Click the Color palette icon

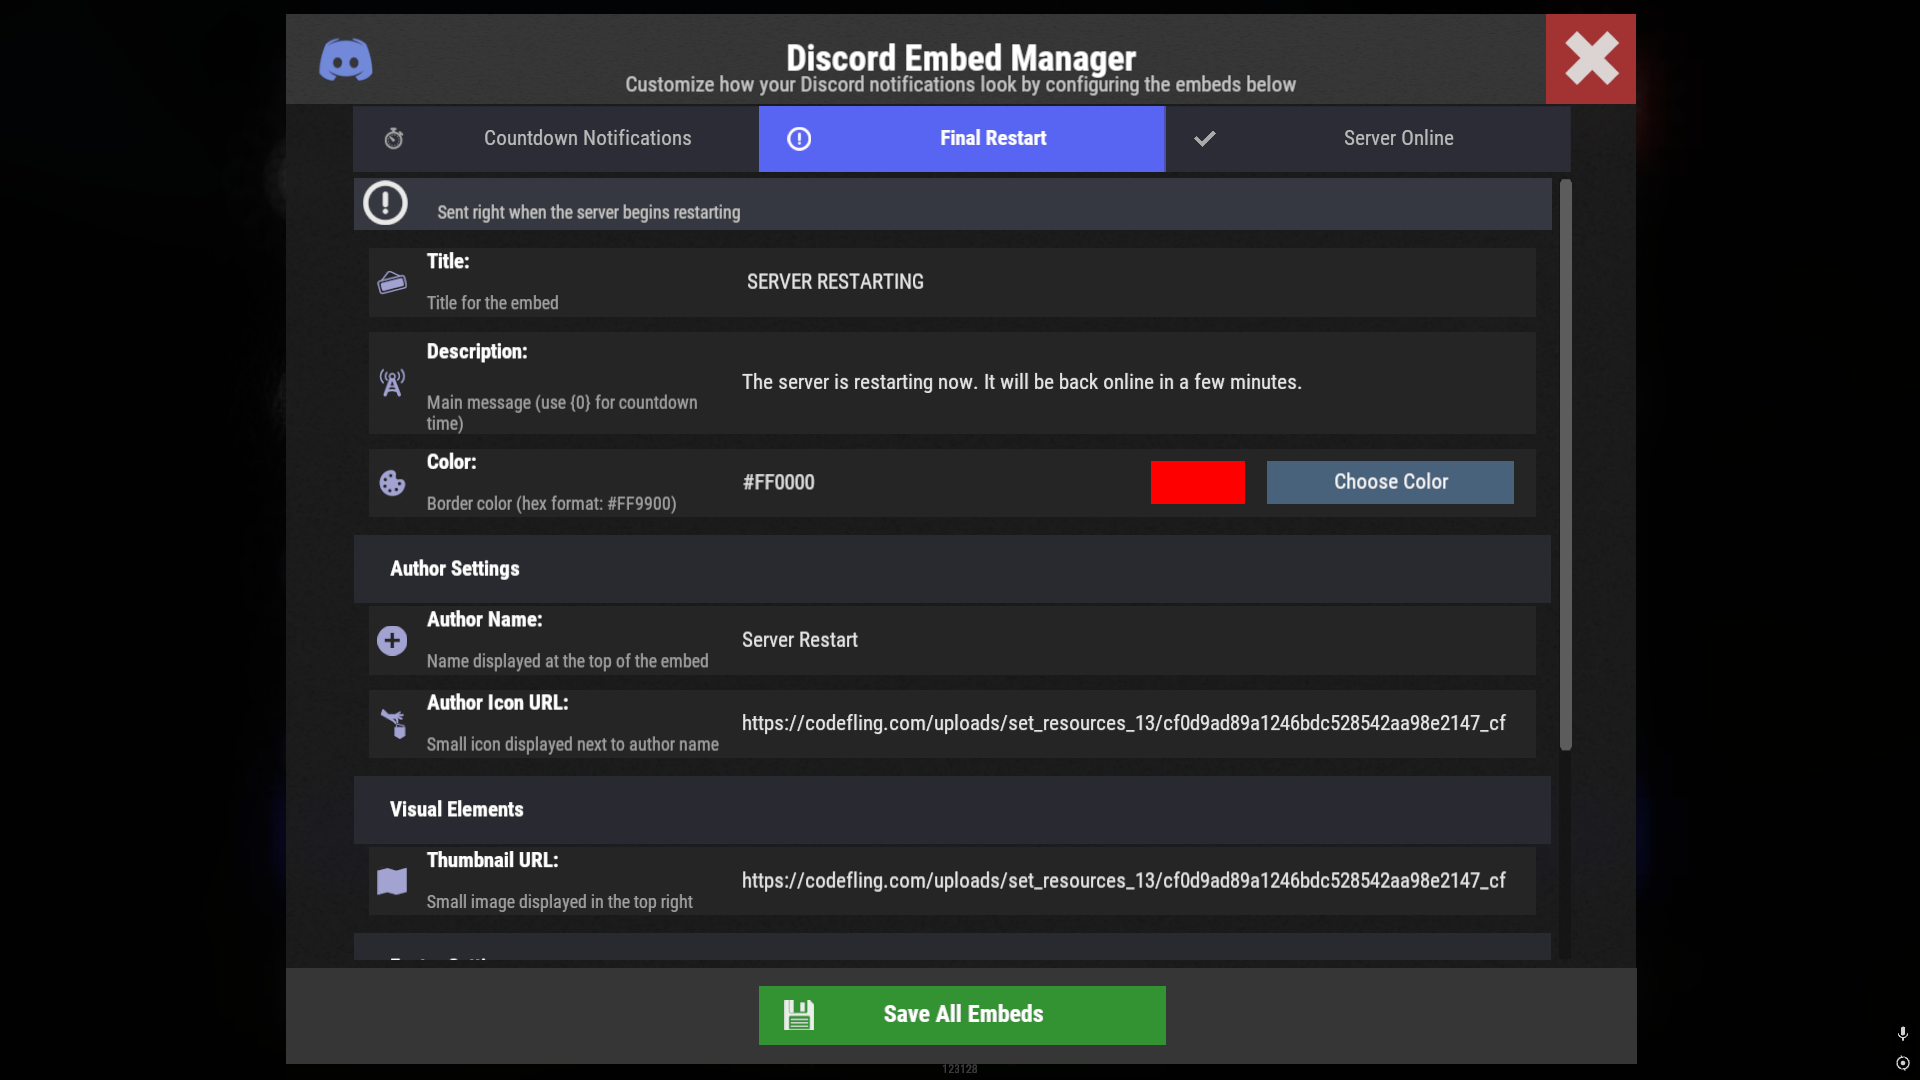(x=392, y=483)
